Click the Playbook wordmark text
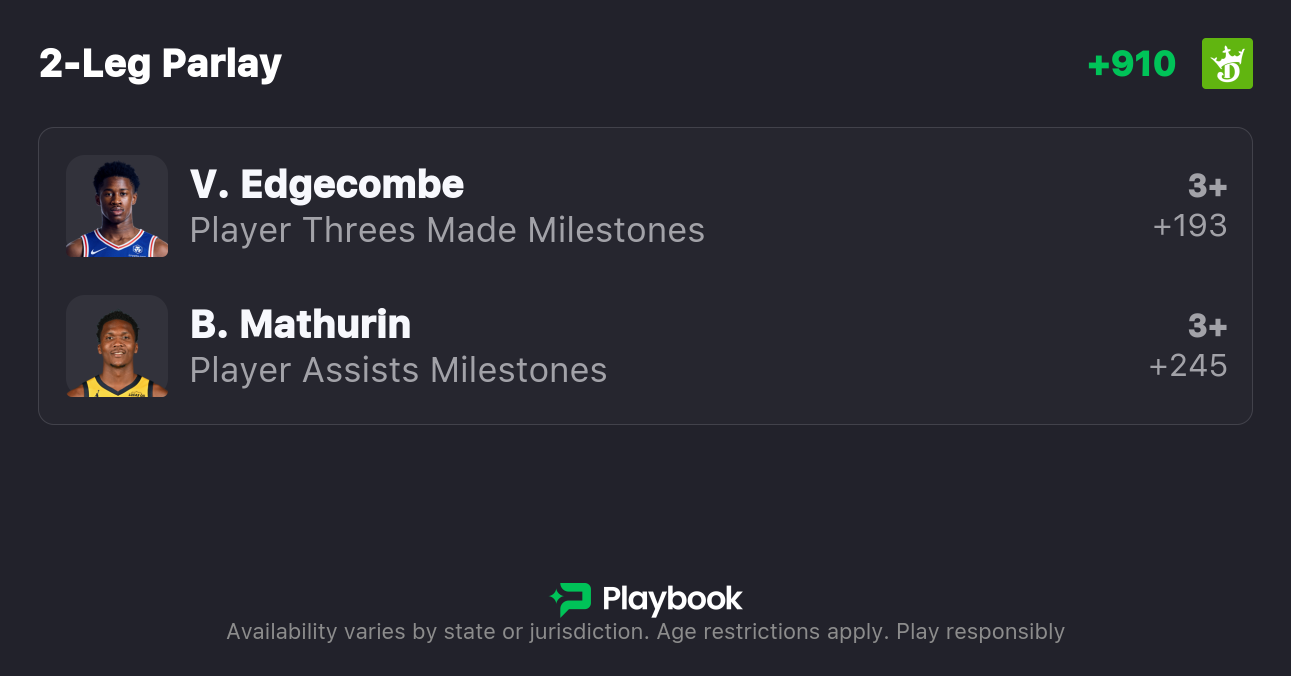This screenshot has height=676, width=1291. click(672, 599)
